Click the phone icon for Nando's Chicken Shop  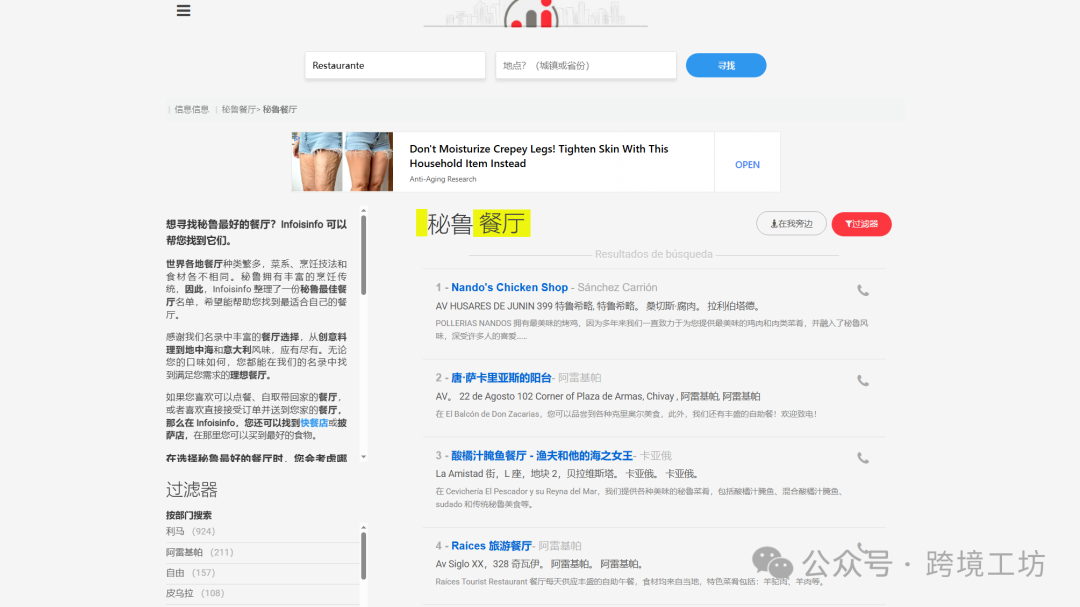pos(863,290)
